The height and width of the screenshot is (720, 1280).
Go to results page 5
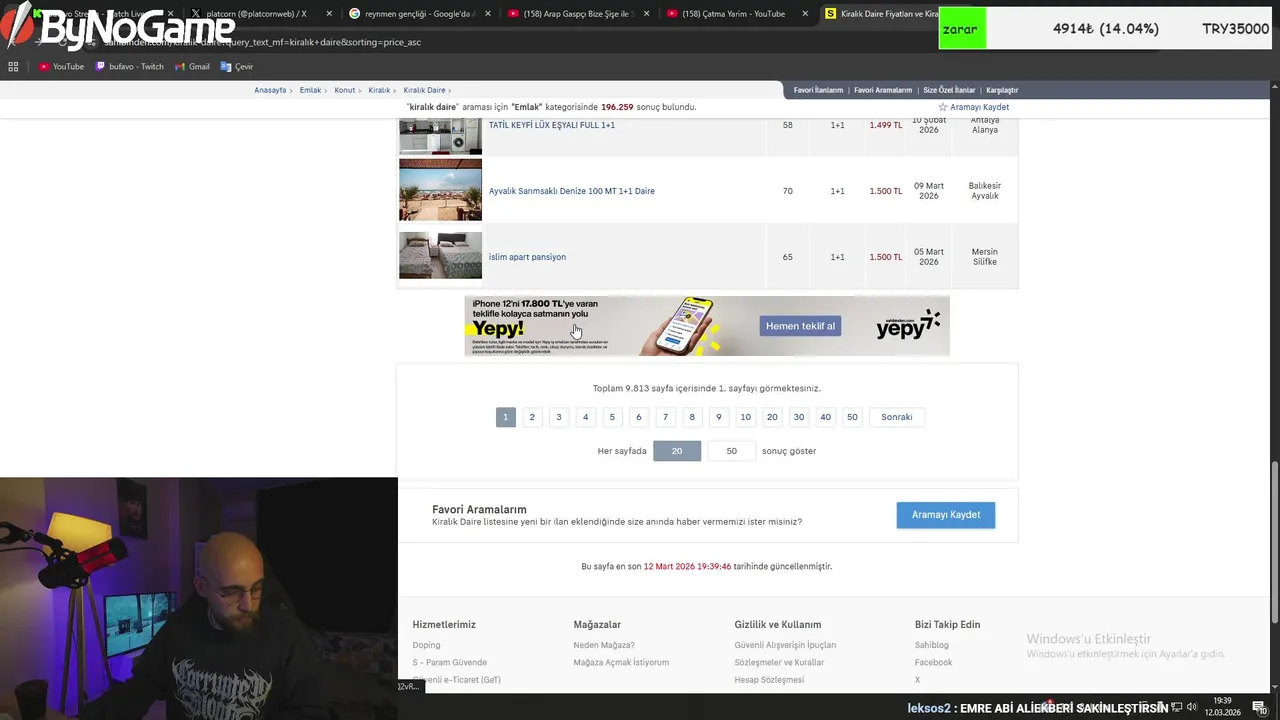612,417
